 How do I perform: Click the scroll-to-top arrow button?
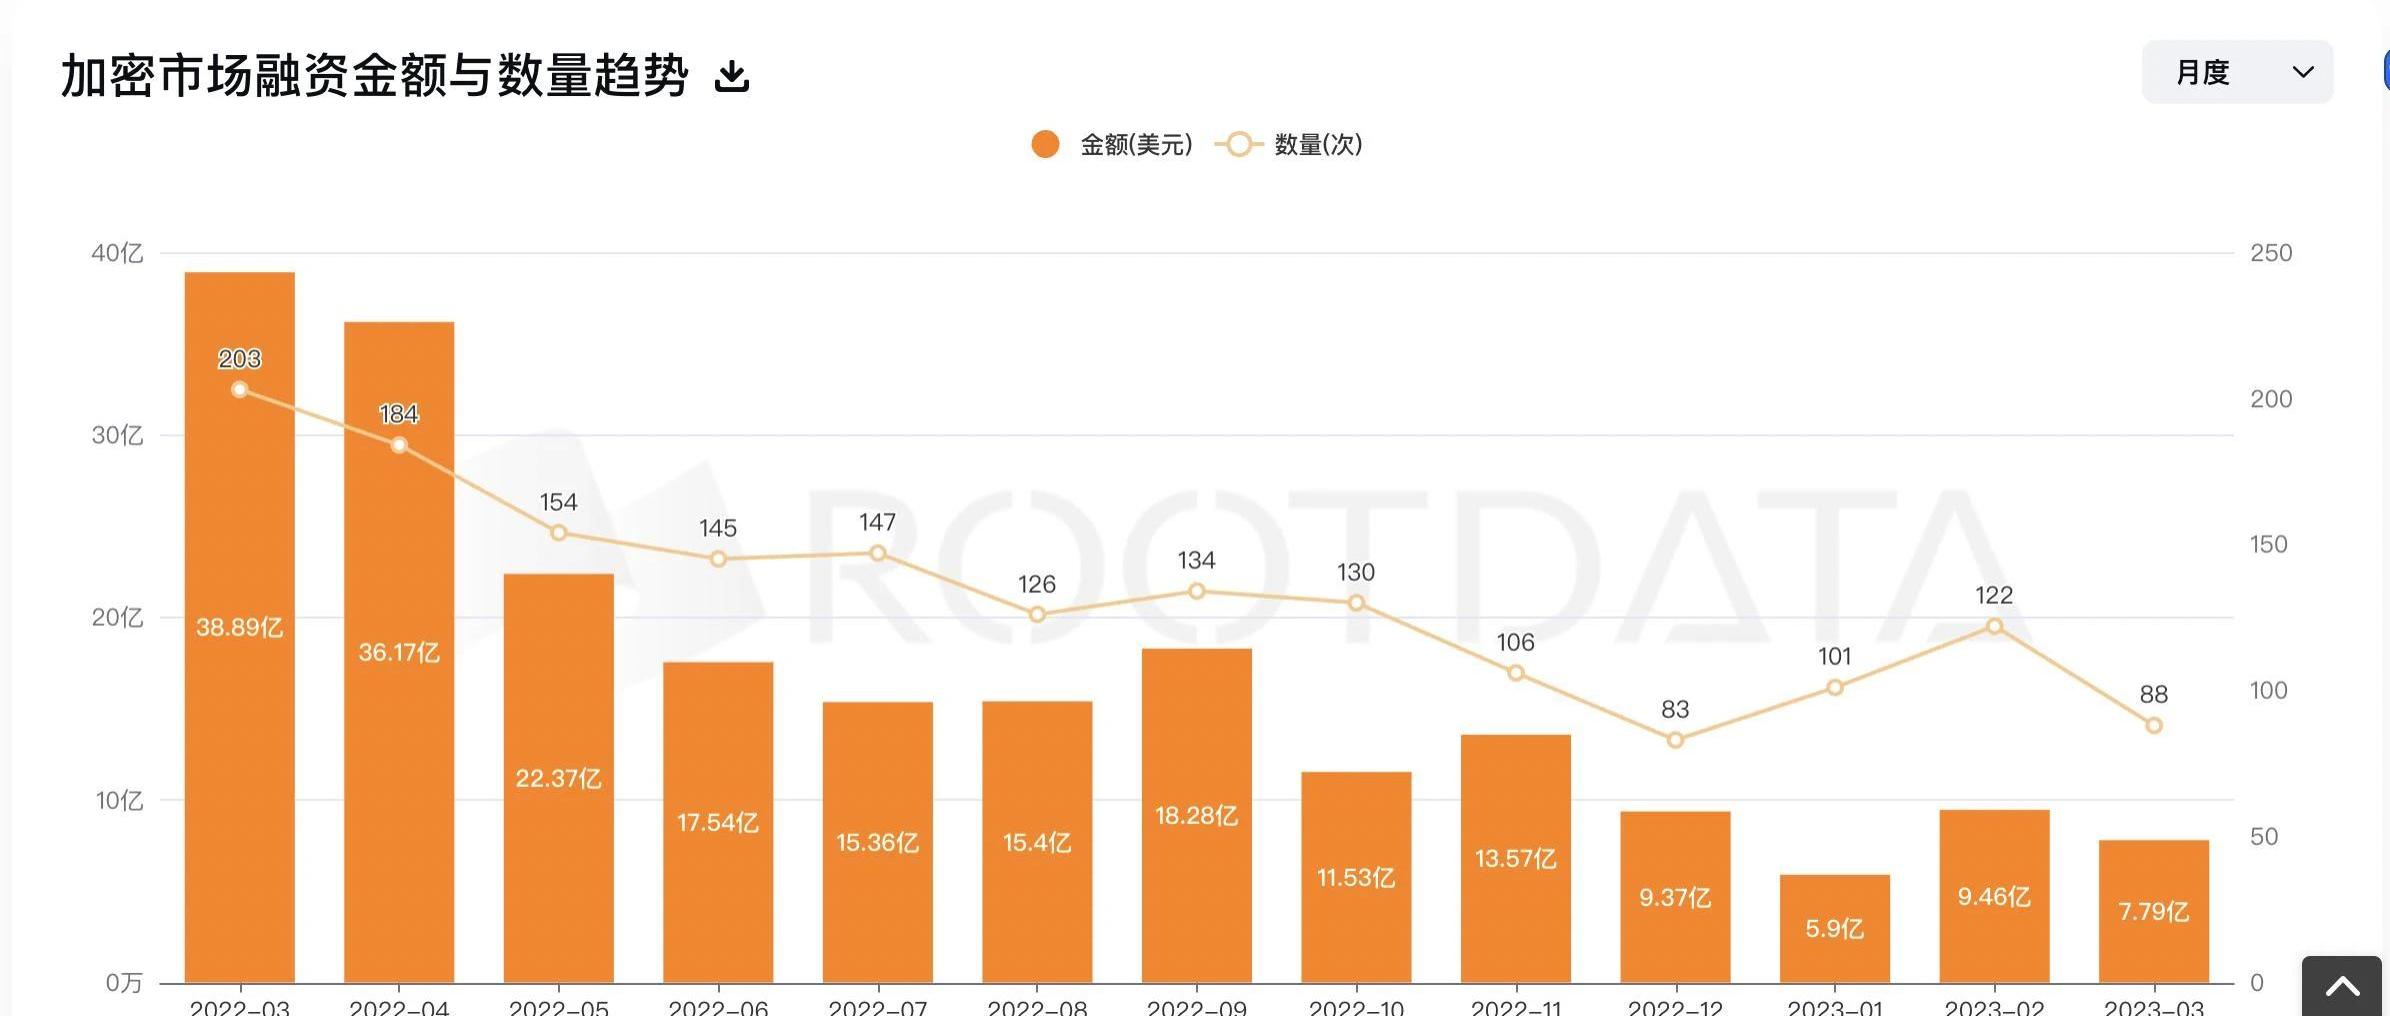pyautogui.click(x=2342, y=987)
